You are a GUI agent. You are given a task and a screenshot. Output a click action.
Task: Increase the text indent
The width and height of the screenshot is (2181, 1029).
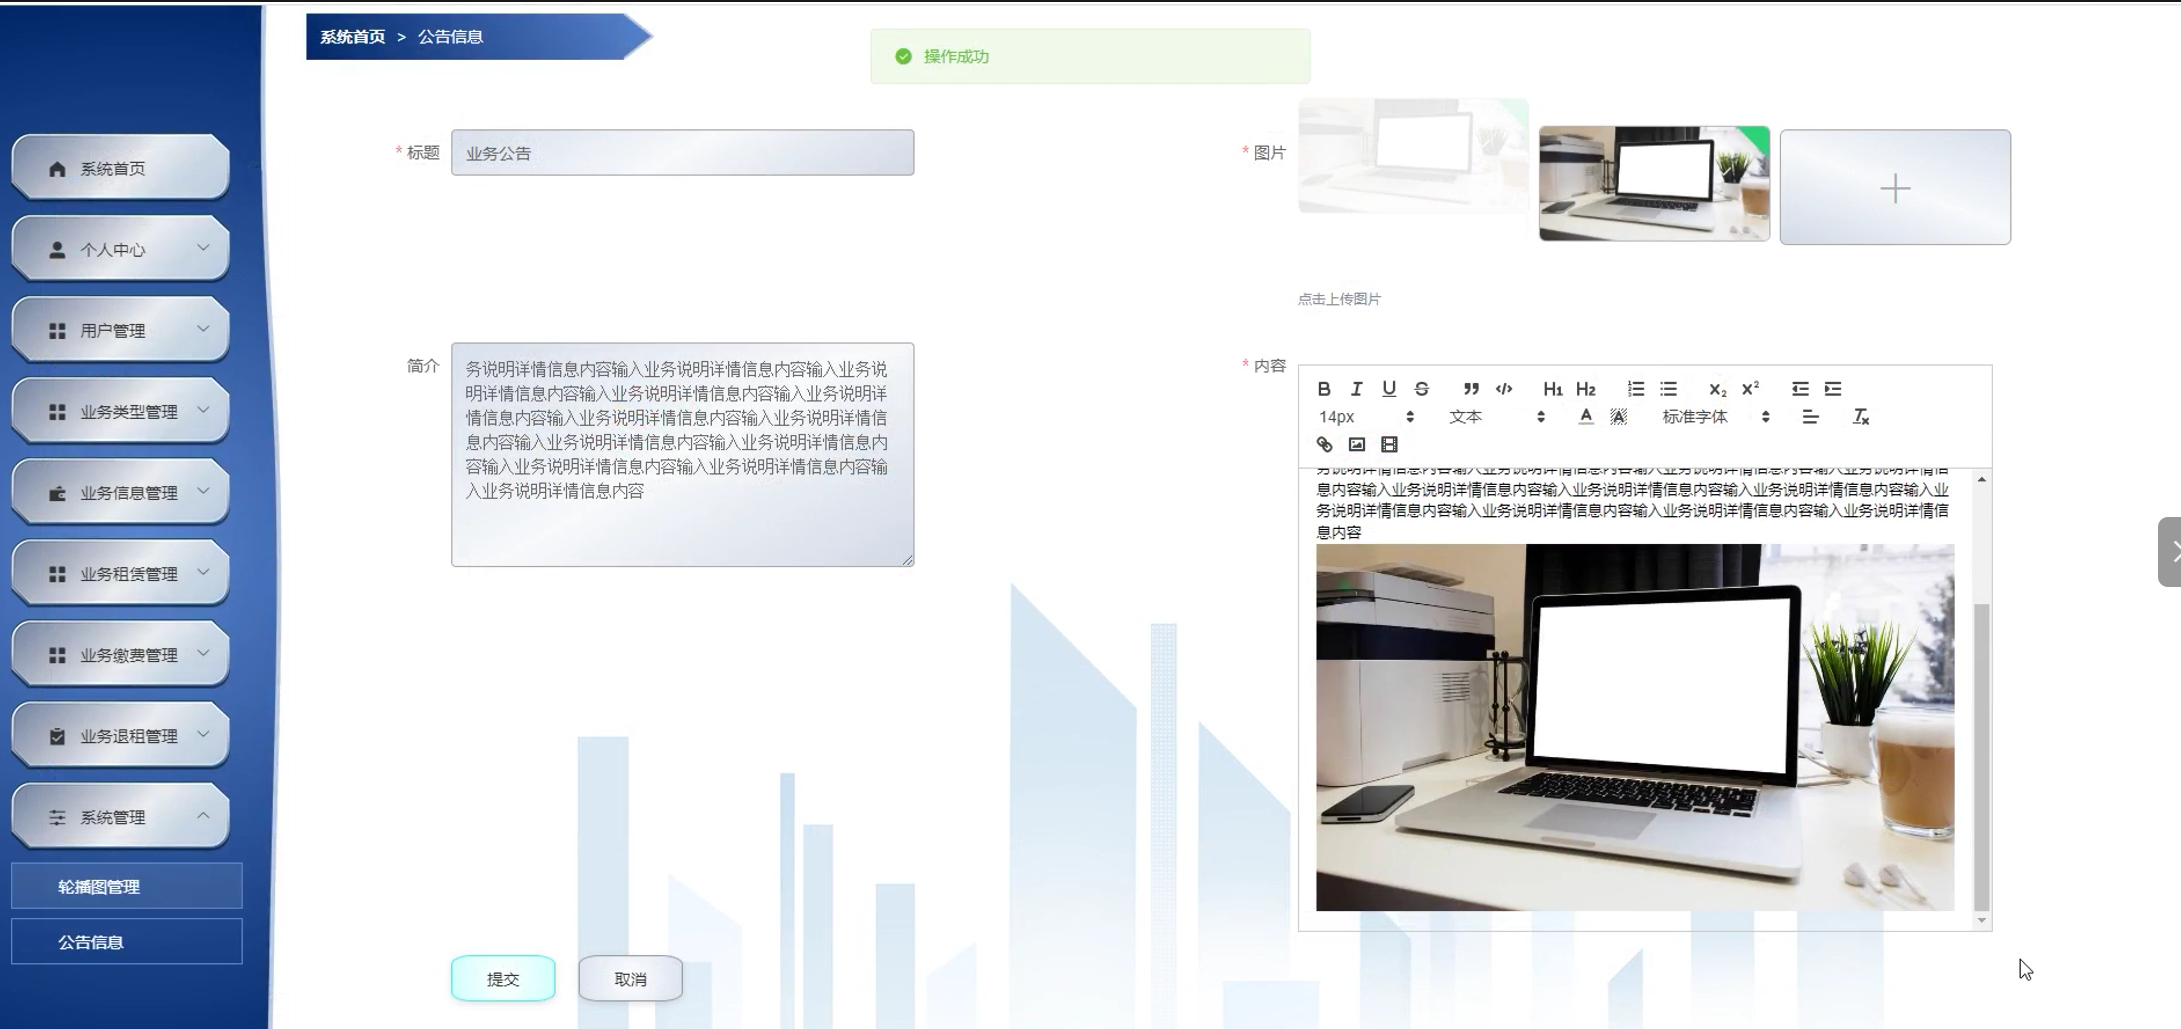point(1833,389)
